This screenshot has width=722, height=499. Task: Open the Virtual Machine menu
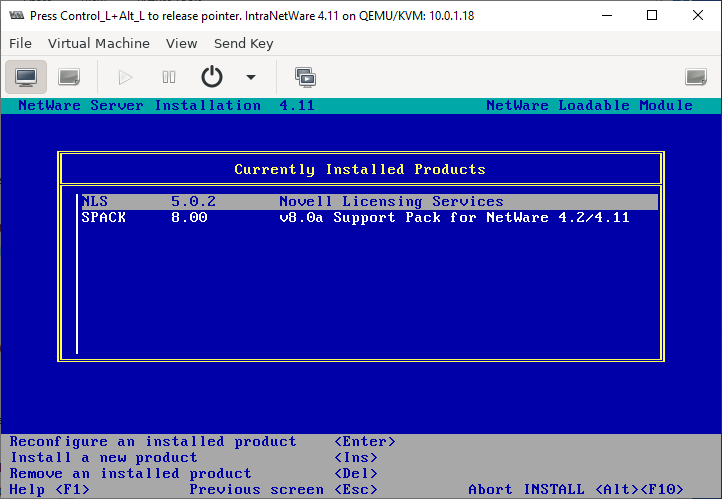pos(99,43)
